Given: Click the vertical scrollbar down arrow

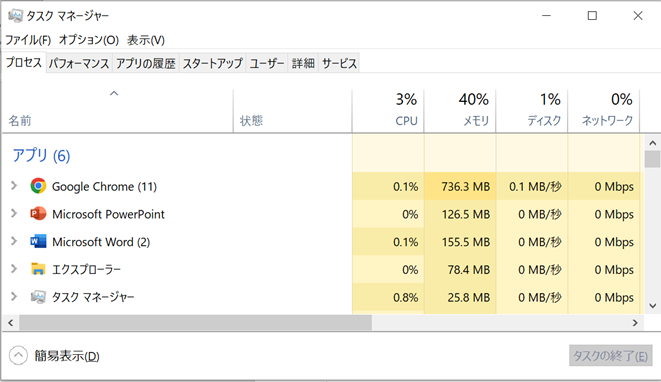Looking at the screenshot, I should coord(653,306).
